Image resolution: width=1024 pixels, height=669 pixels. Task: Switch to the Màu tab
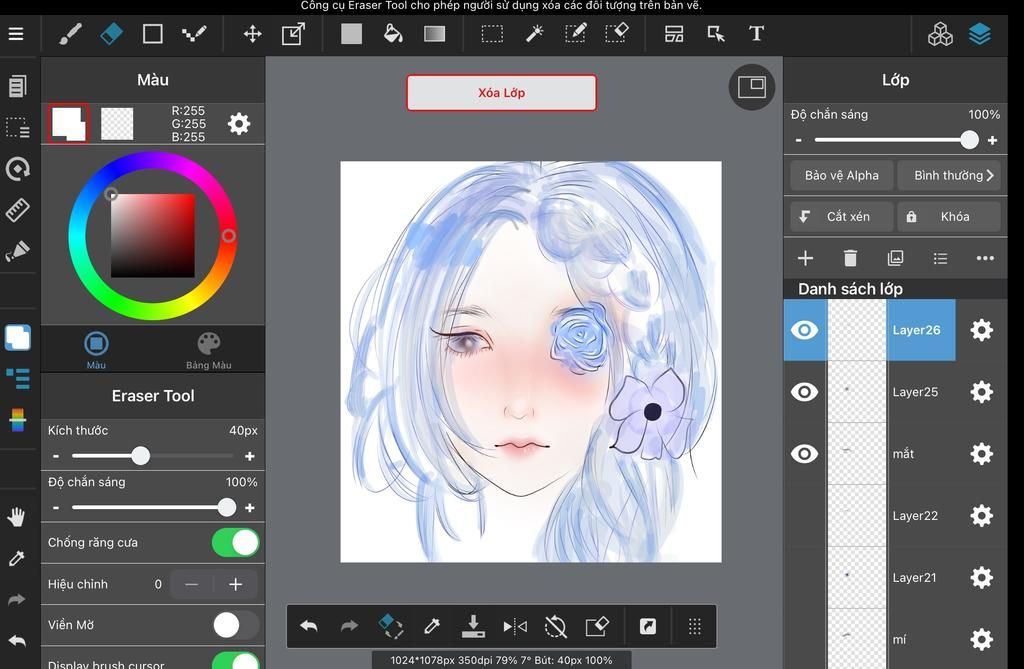[96, 350]
